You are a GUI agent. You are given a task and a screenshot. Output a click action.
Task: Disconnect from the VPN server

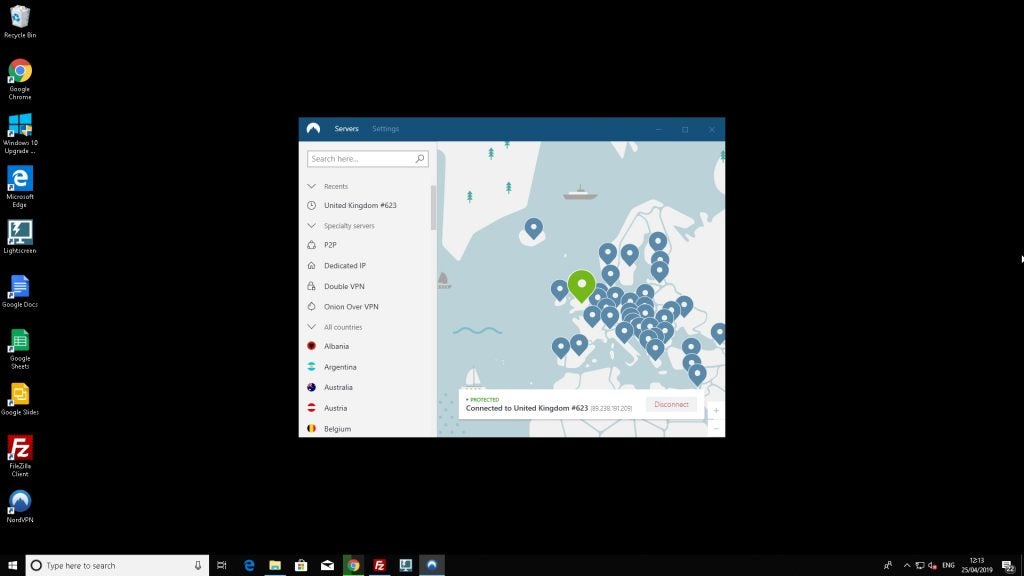[x=671, y=404]
